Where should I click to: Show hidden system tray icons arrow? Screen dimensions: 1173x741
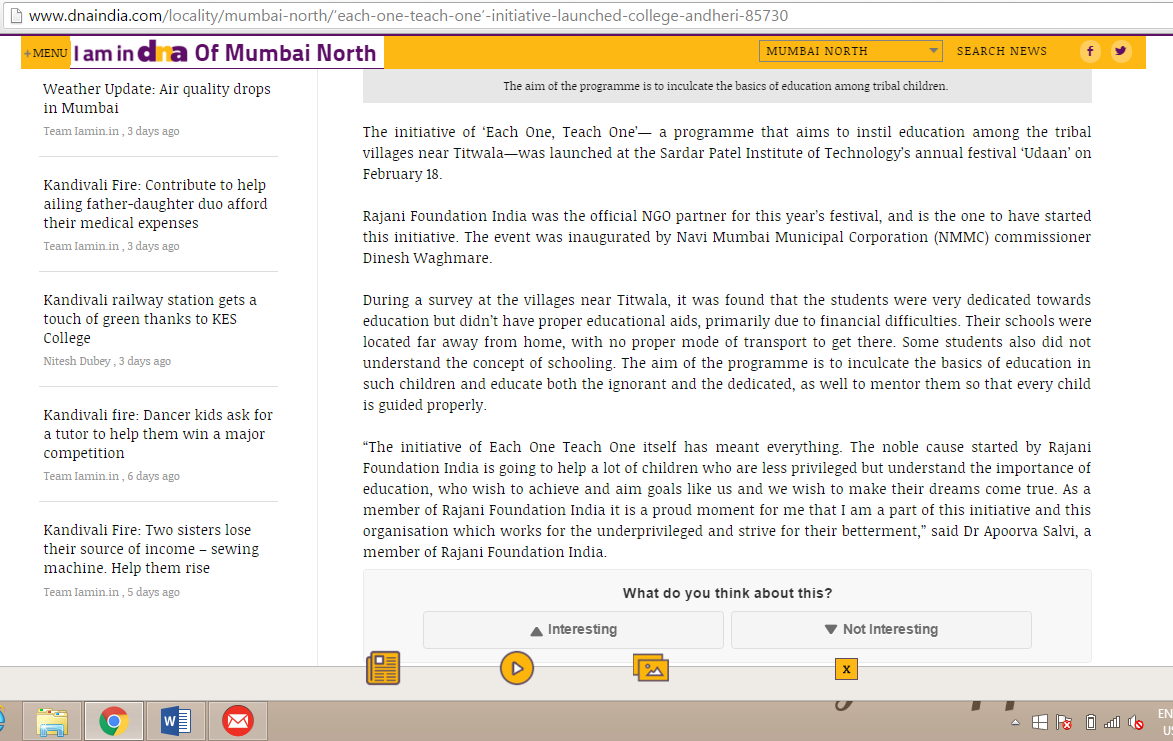point(1015,722)
